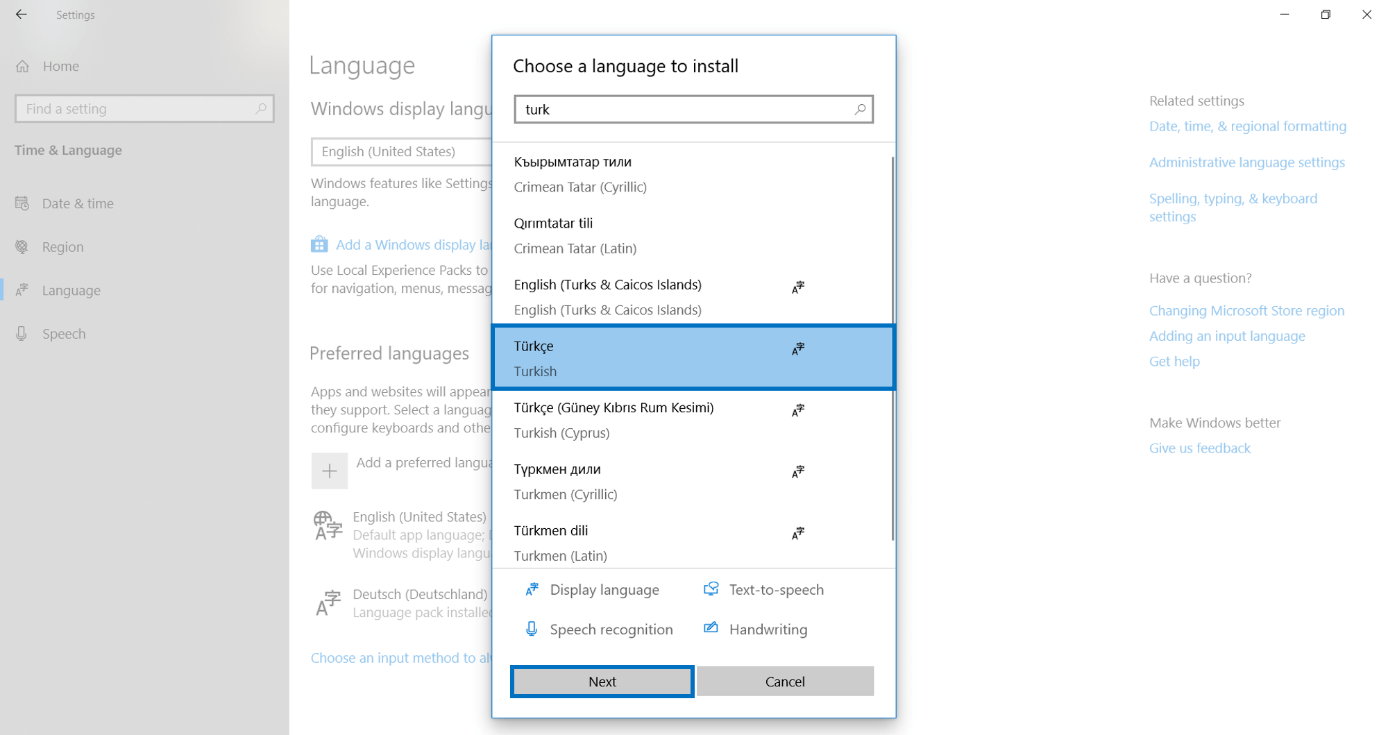
Task: Open Changing Microsoft Store region link
Action: click(x=1247, y=311)
